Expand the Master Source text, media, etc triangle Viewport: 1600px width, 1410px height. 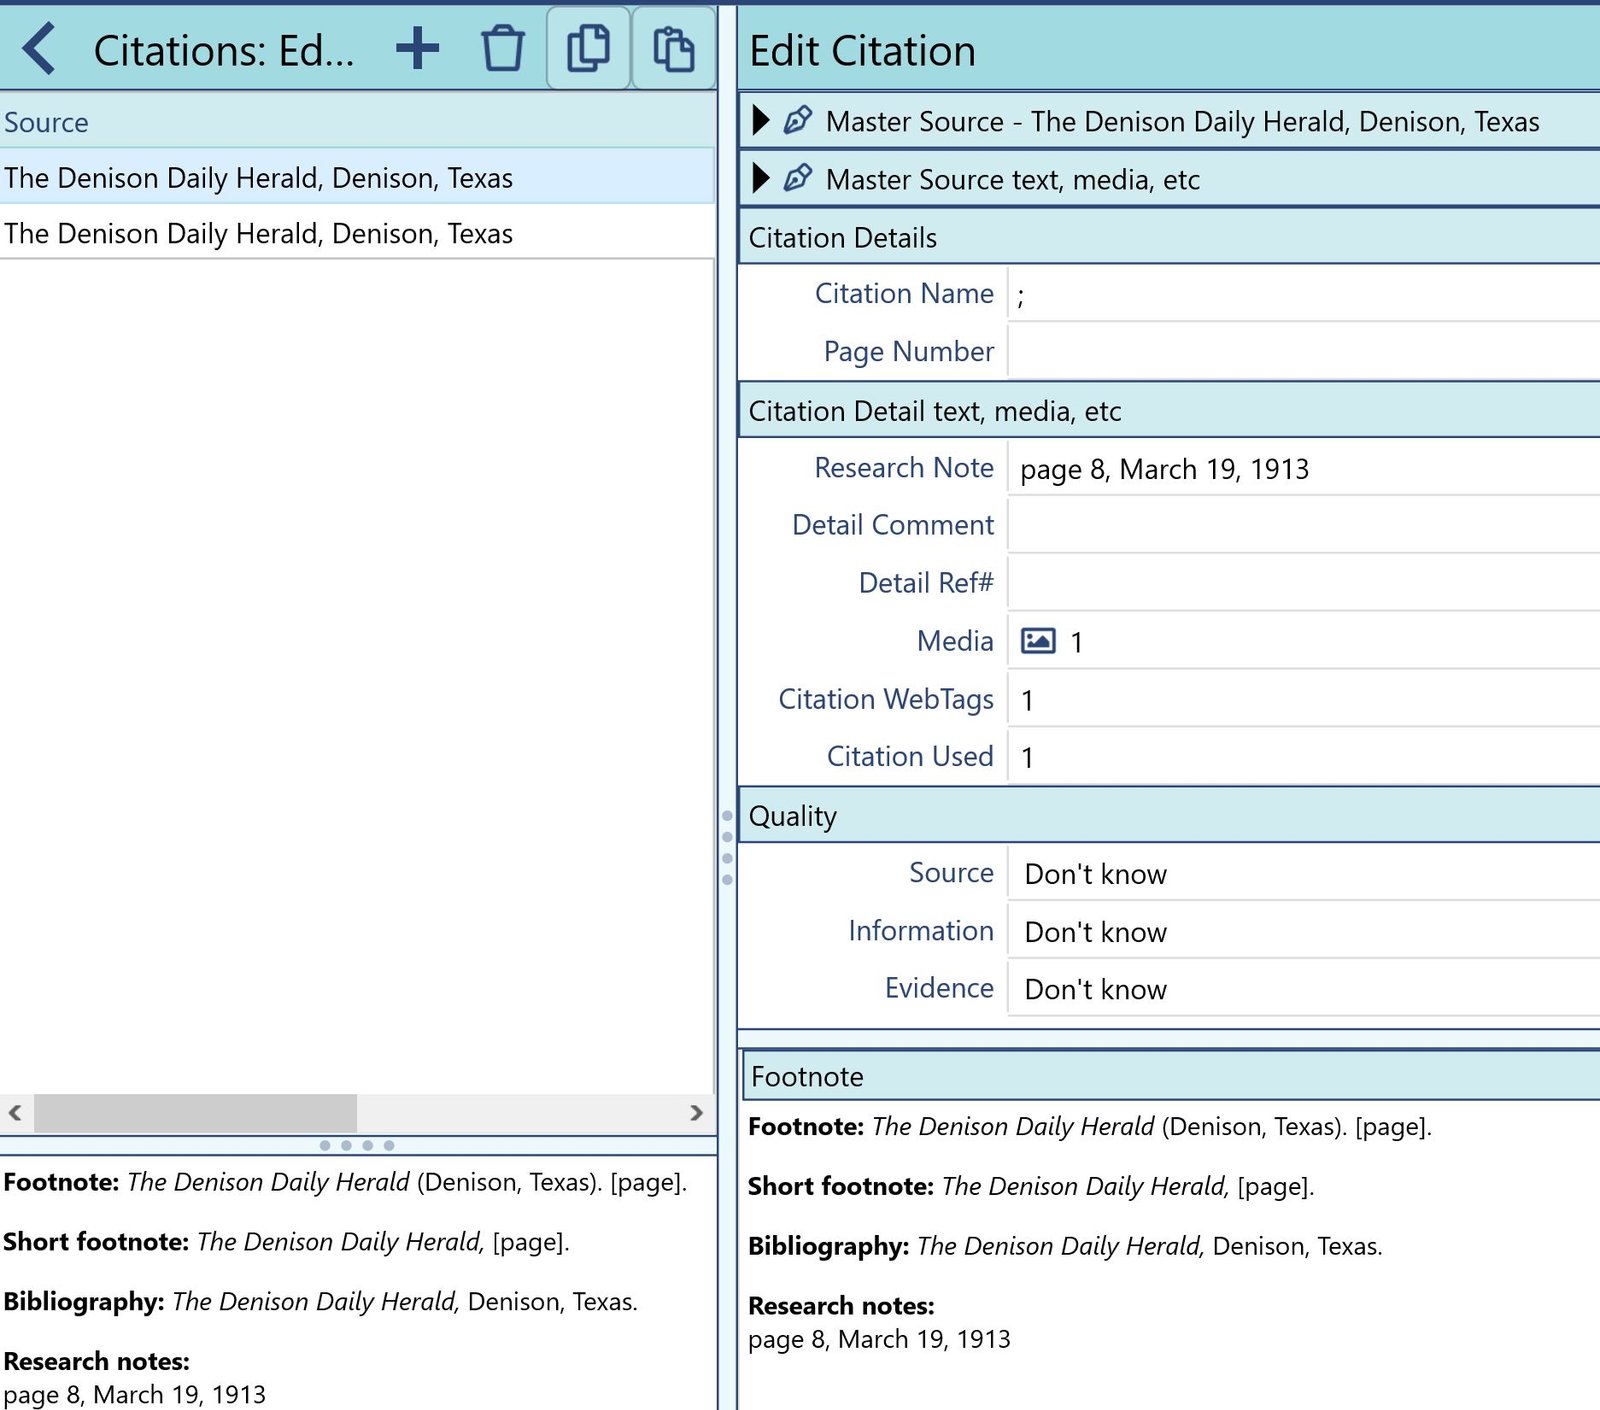coord(761,178)
